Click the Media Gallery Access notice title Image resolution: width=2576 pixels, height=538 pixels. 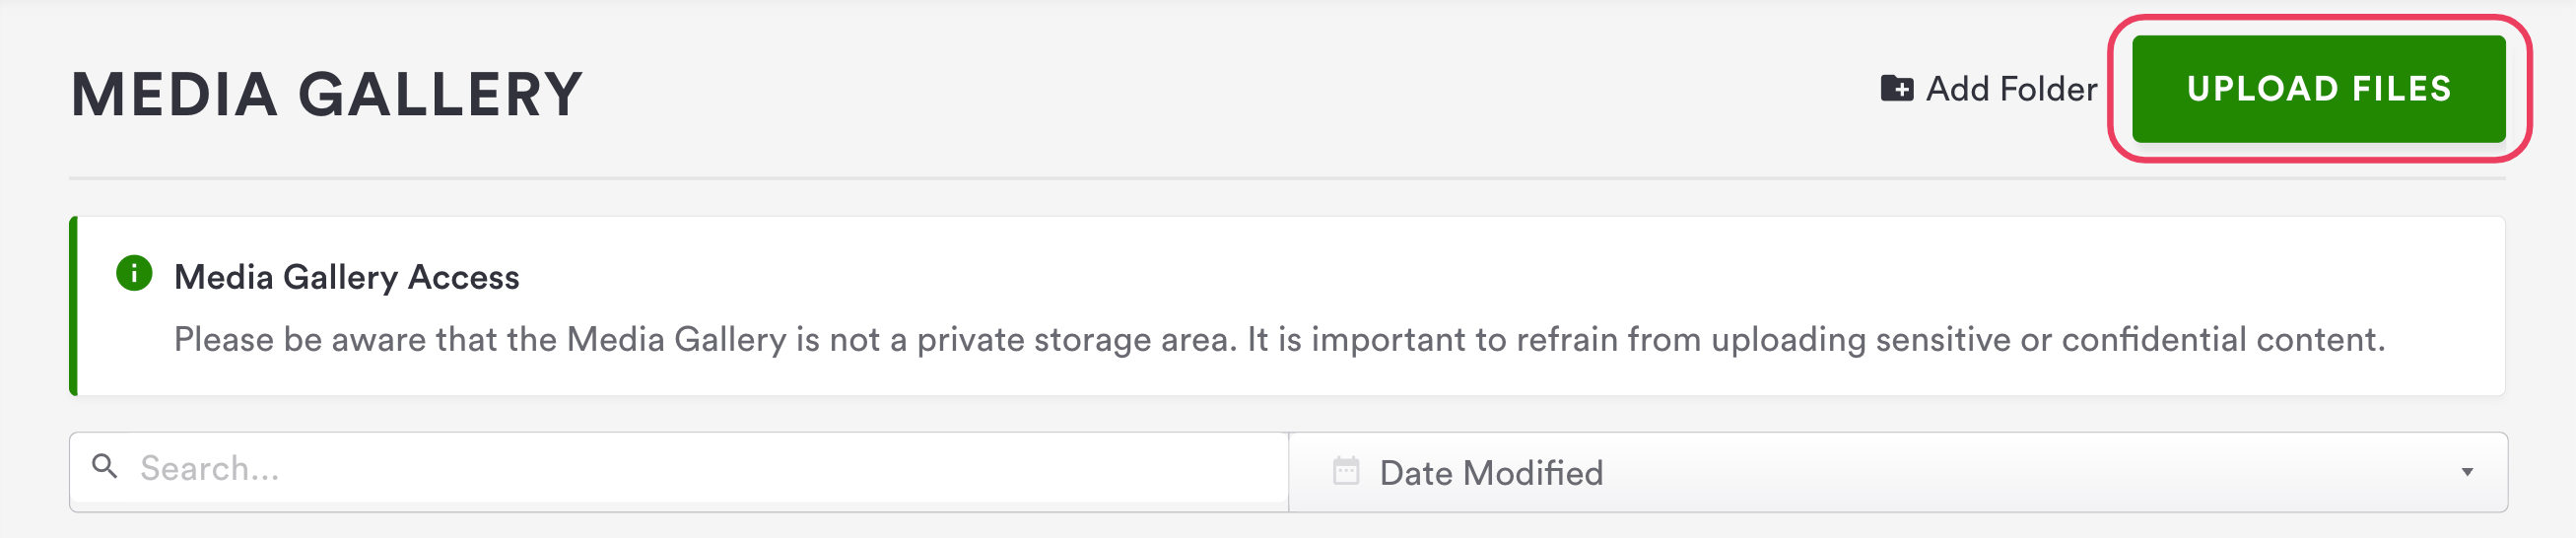(346, 277)
